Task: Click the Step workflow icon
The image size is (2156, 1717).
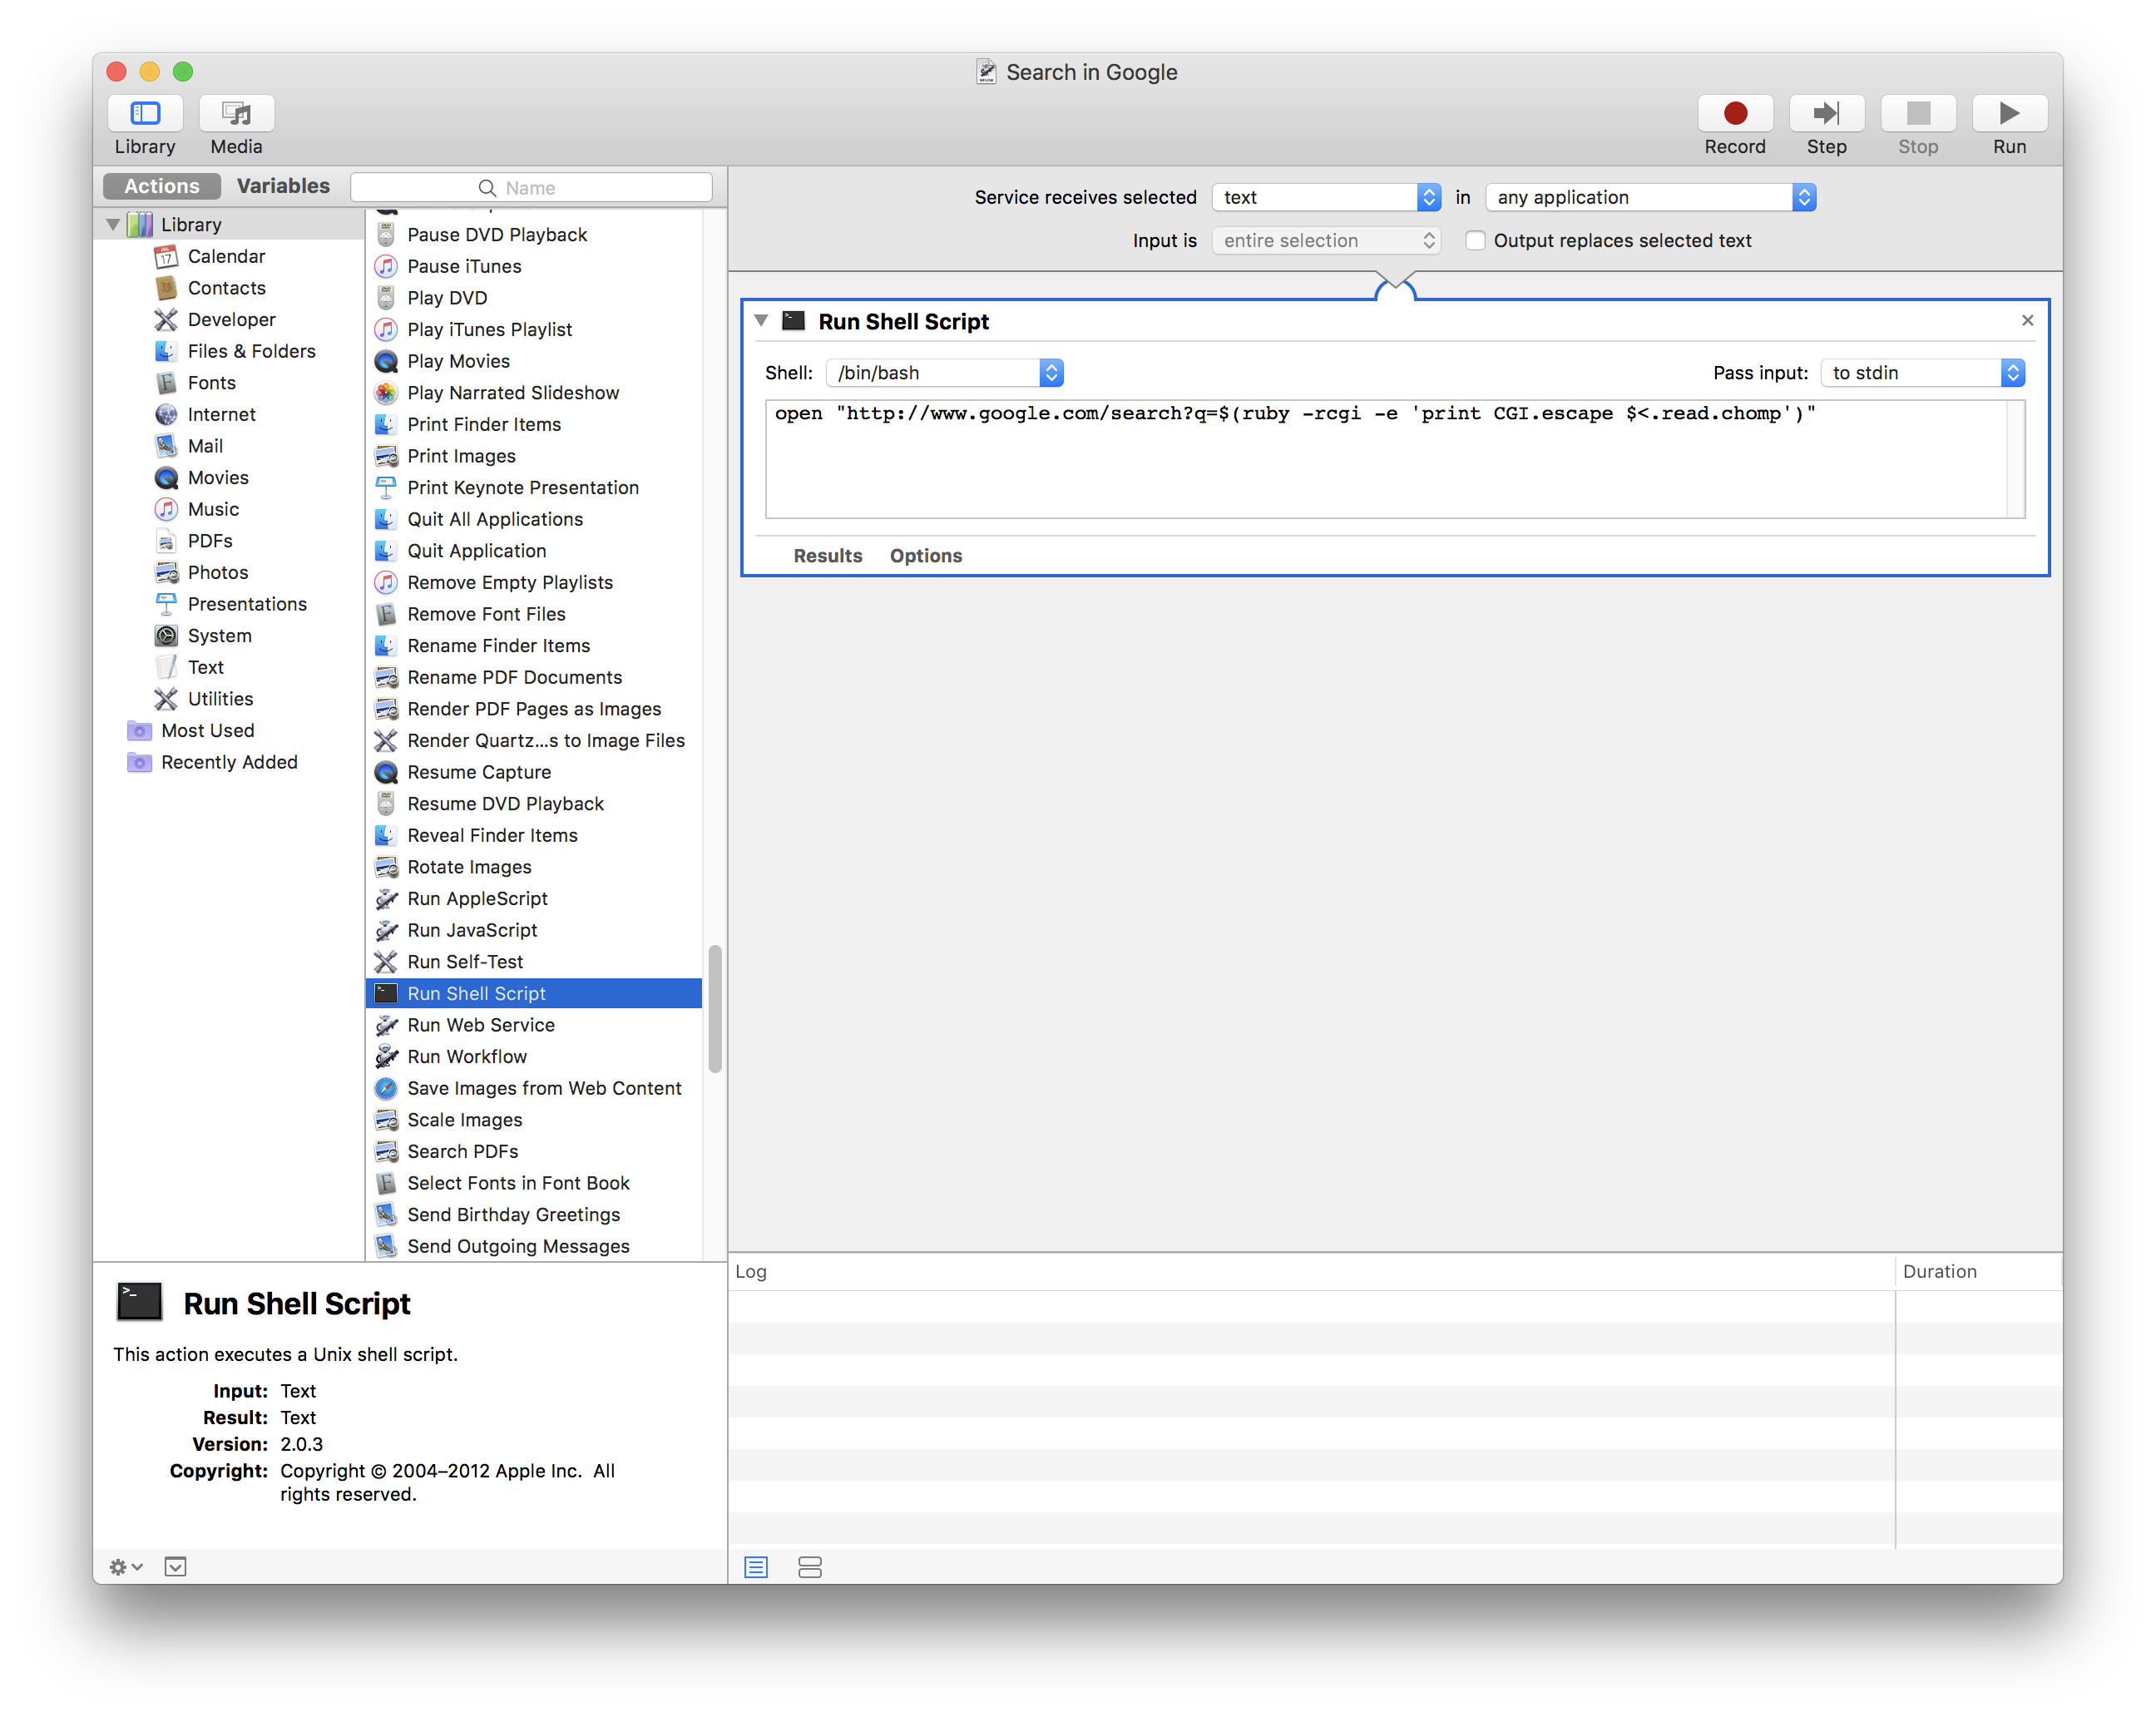Action: click(1826, 113)
